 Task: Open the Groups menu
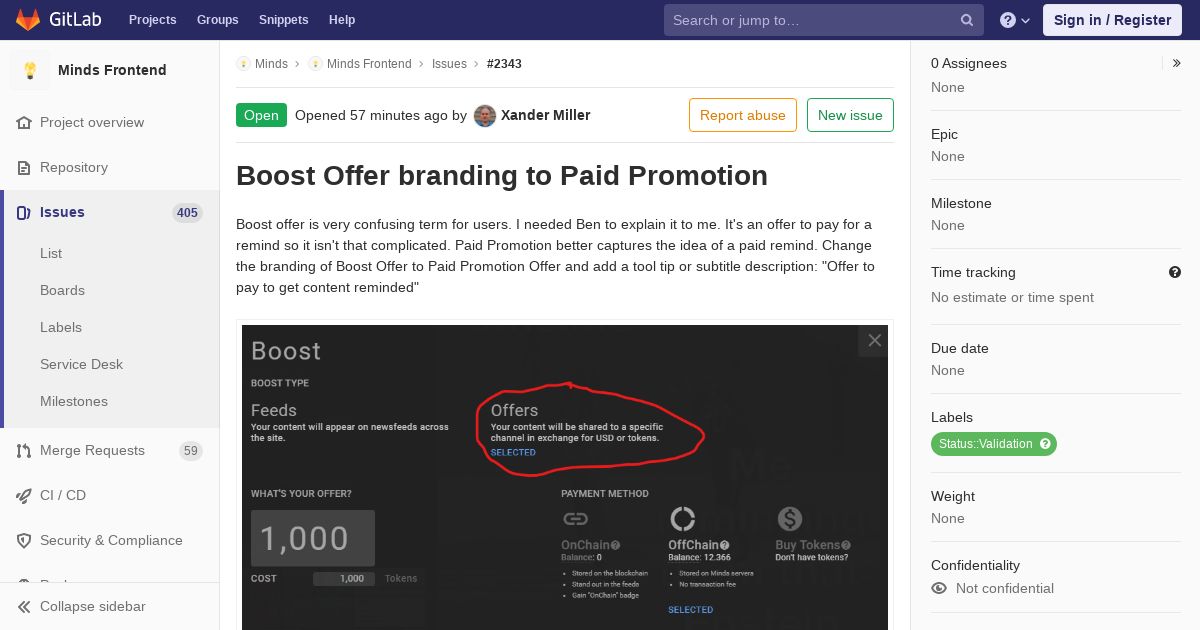(x=217, y=20)
